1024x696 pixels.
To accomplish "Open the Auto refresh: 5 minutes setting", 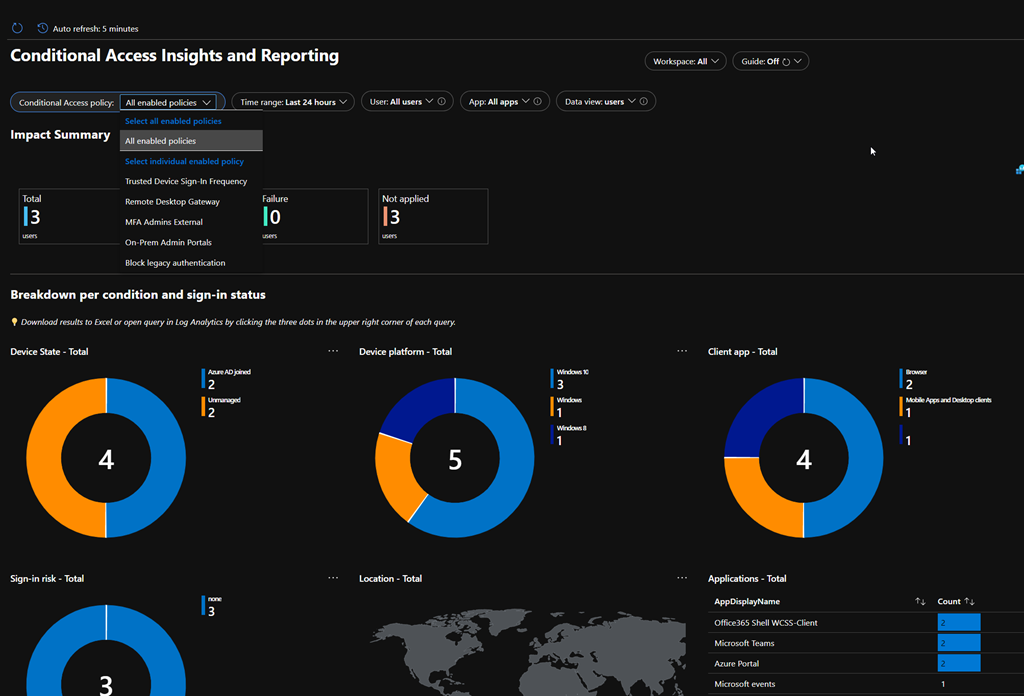I will tap(88, 29).
